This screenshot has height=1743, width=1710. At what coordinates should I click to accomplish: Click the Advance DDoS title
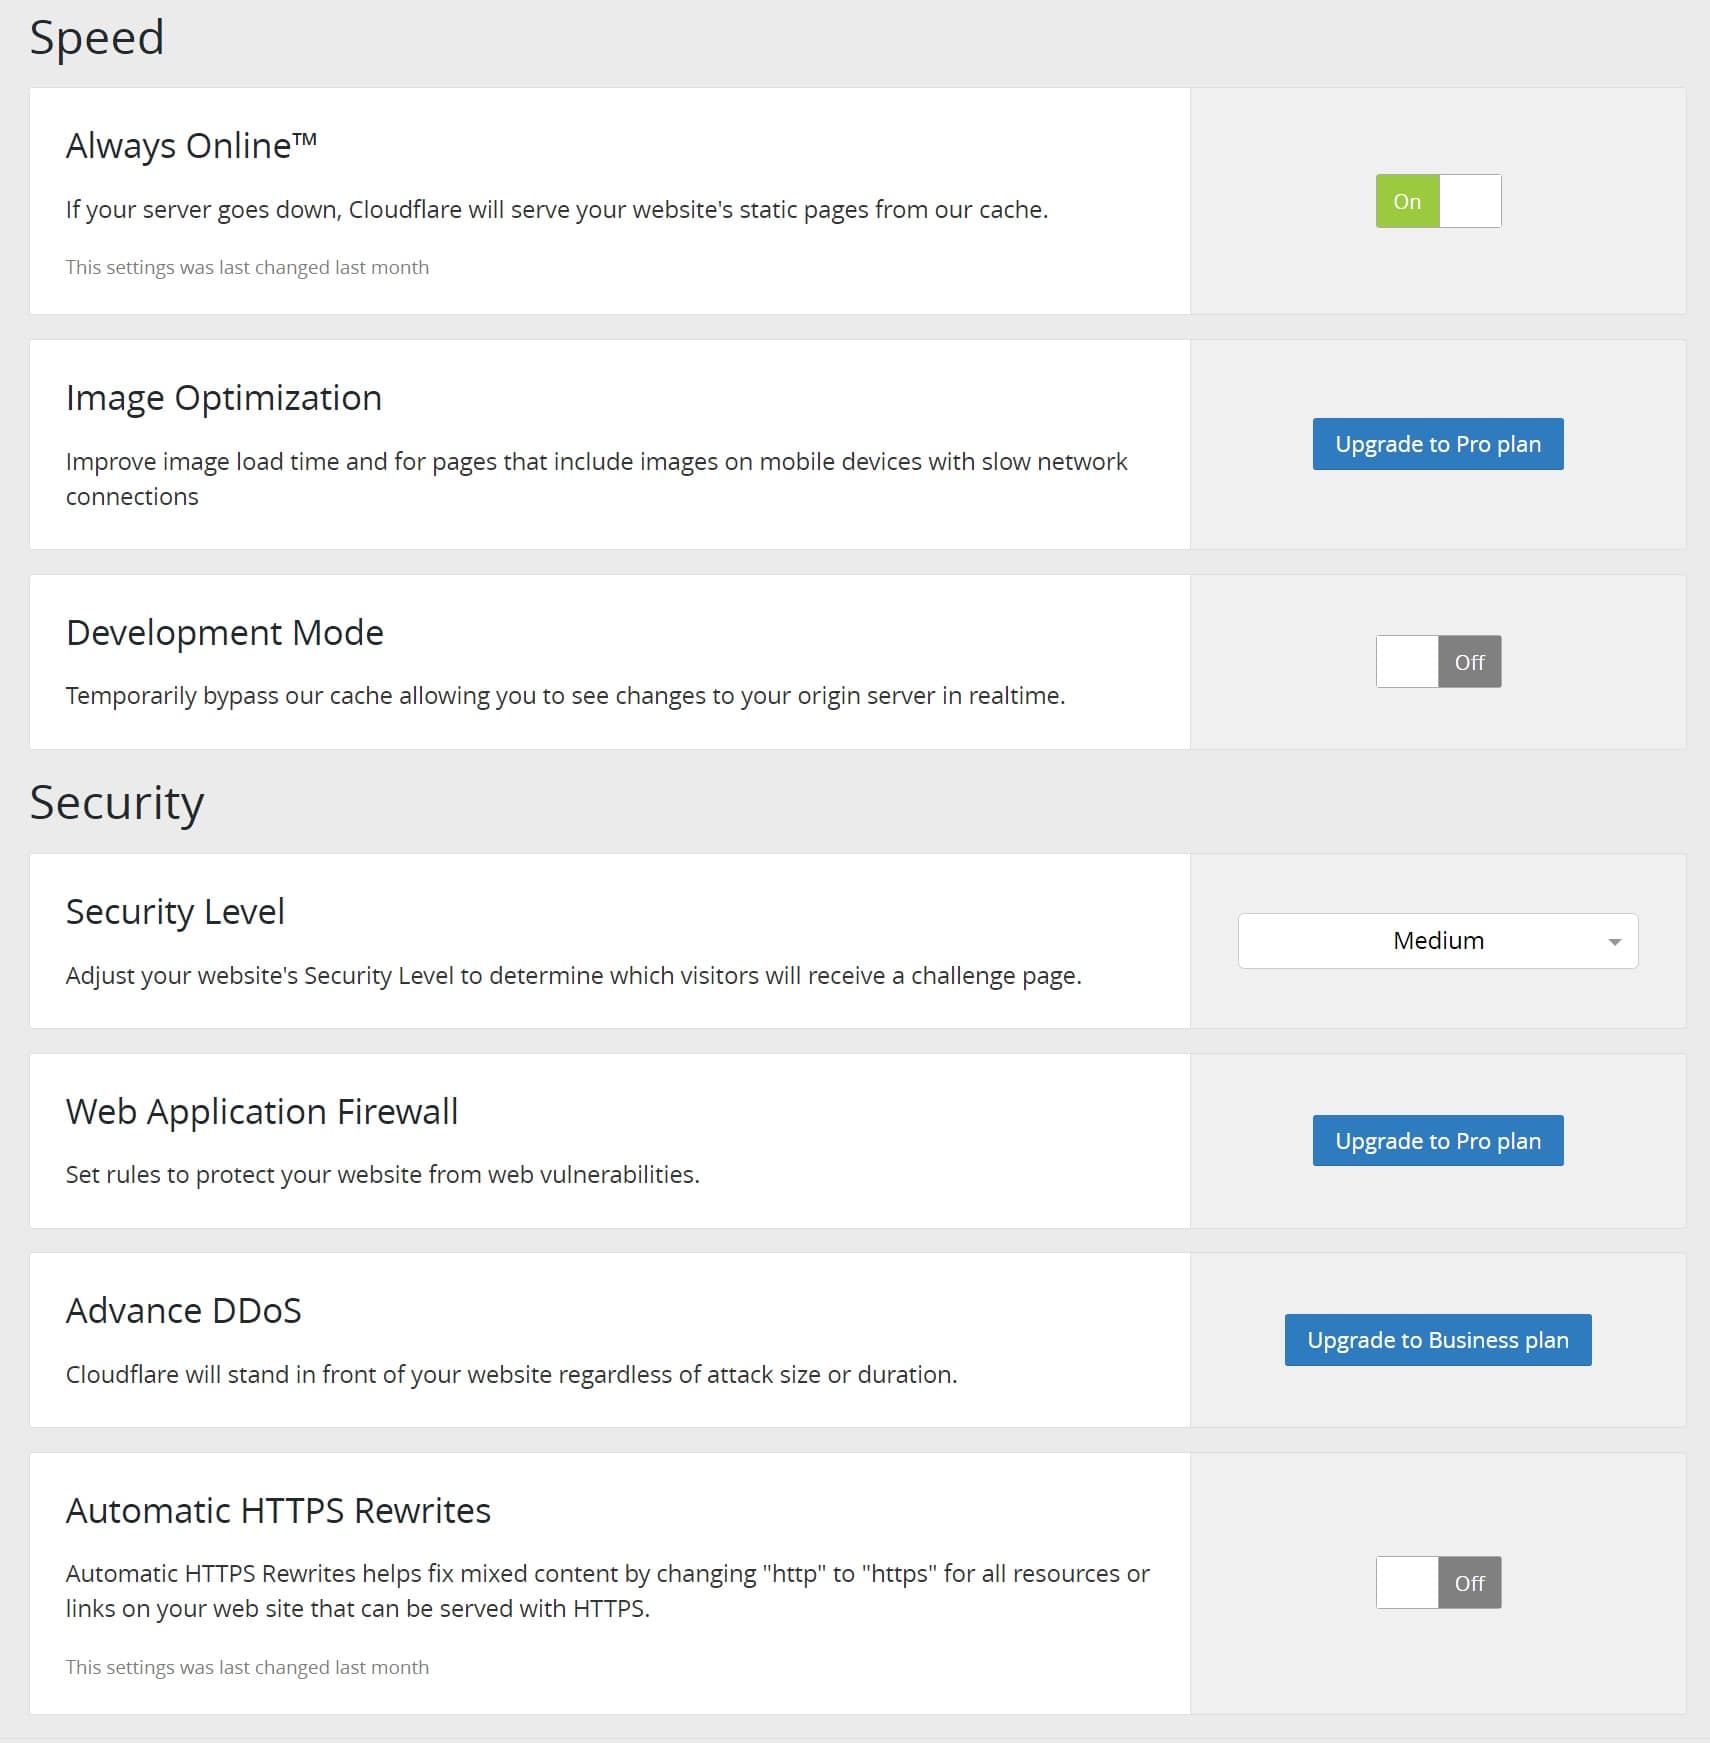tap(183, 1310)
